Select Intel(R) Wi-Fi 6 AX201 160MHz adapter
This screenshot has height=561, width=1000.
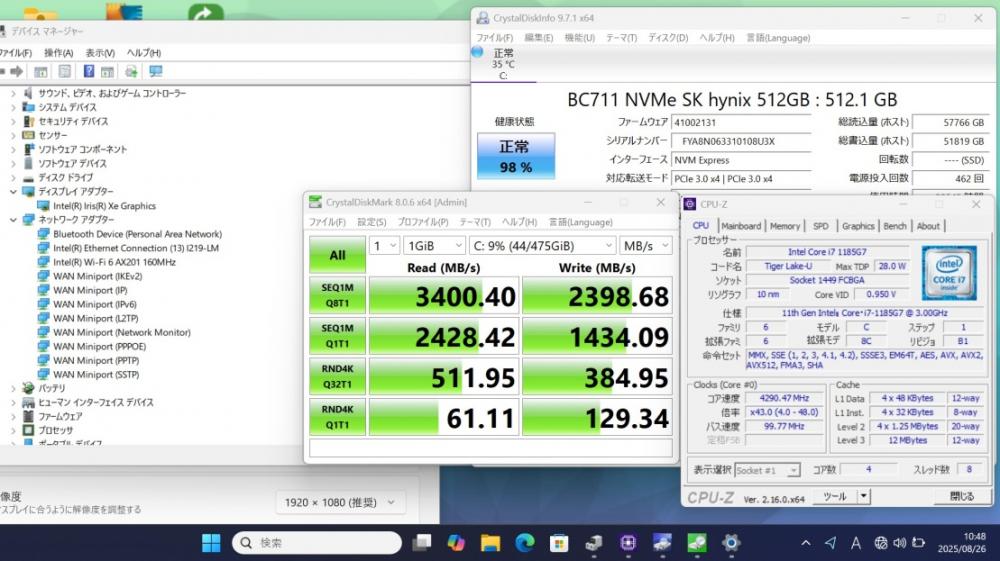point(114,262)
